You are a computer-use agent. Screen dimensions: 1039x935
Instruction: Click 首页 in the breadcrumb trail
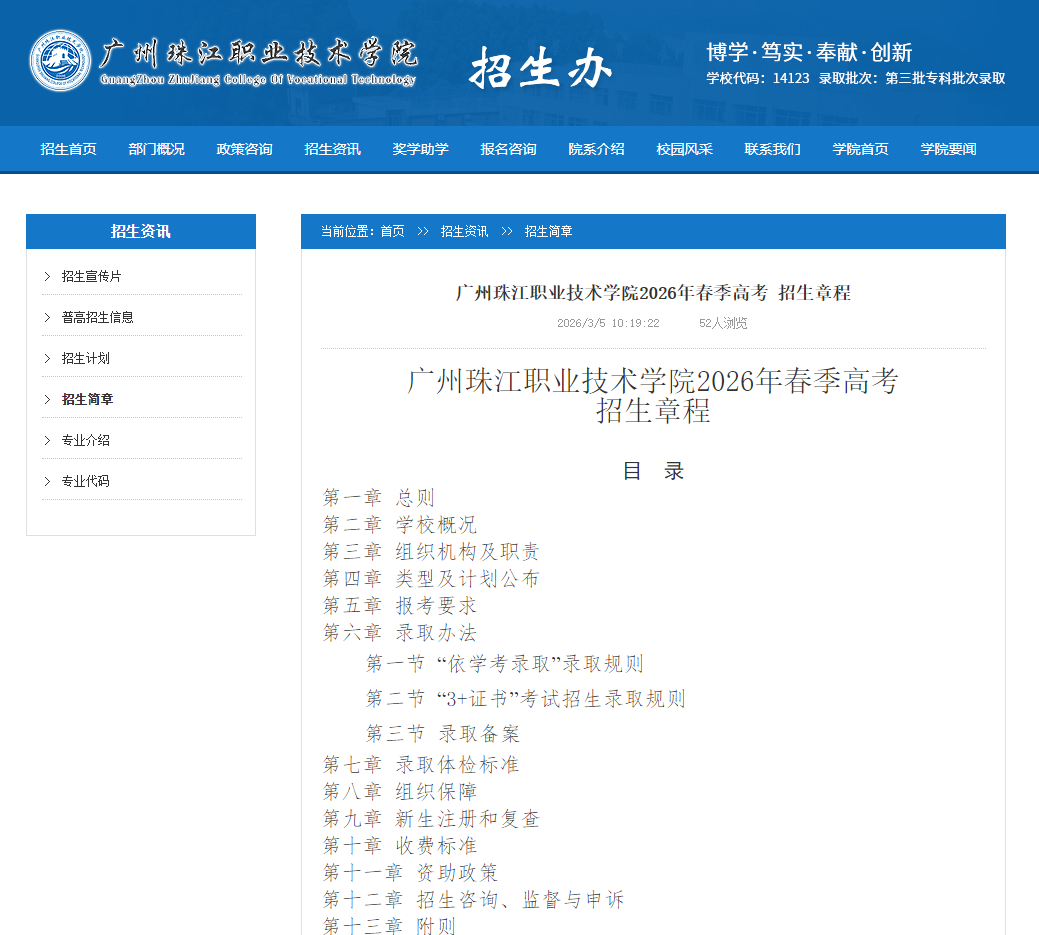391,231
